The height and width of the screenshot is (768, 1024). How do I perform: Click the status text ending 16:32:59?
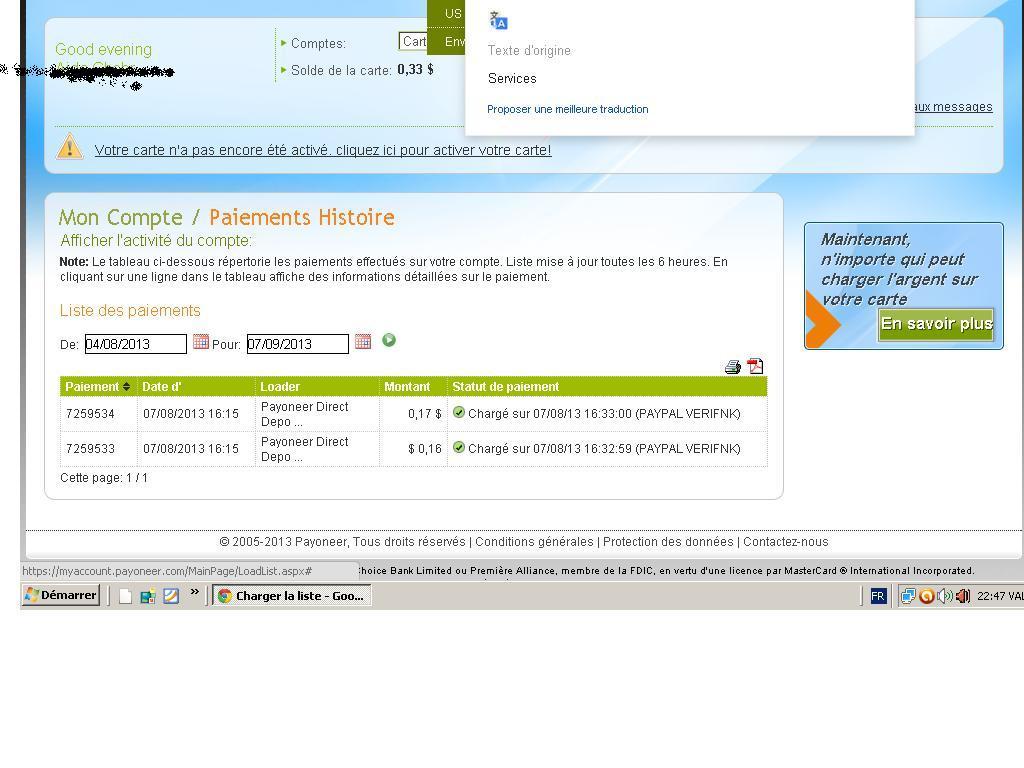click(604, 449)
